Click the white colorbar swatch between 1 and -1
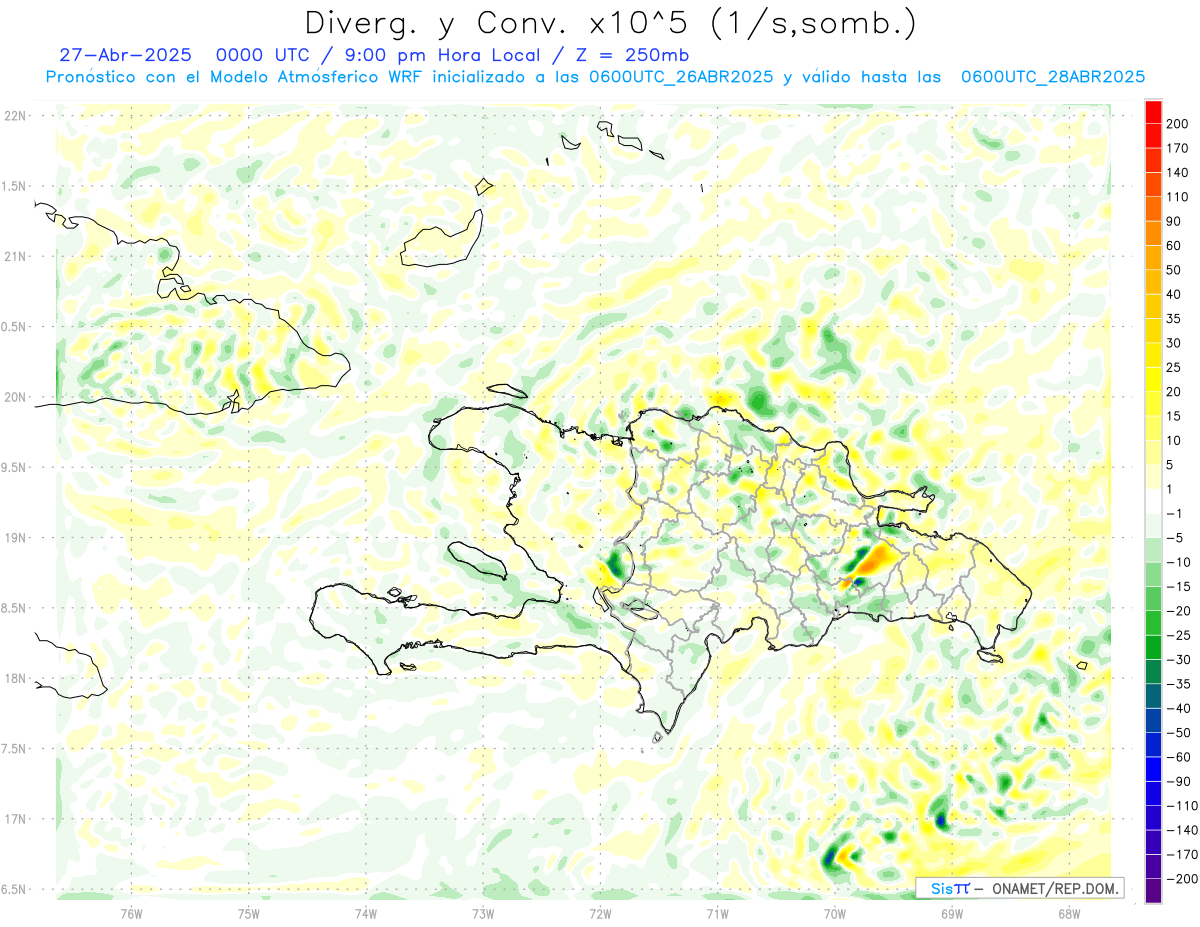This screenshot has width=1200, height=927. coord(1153,501)
